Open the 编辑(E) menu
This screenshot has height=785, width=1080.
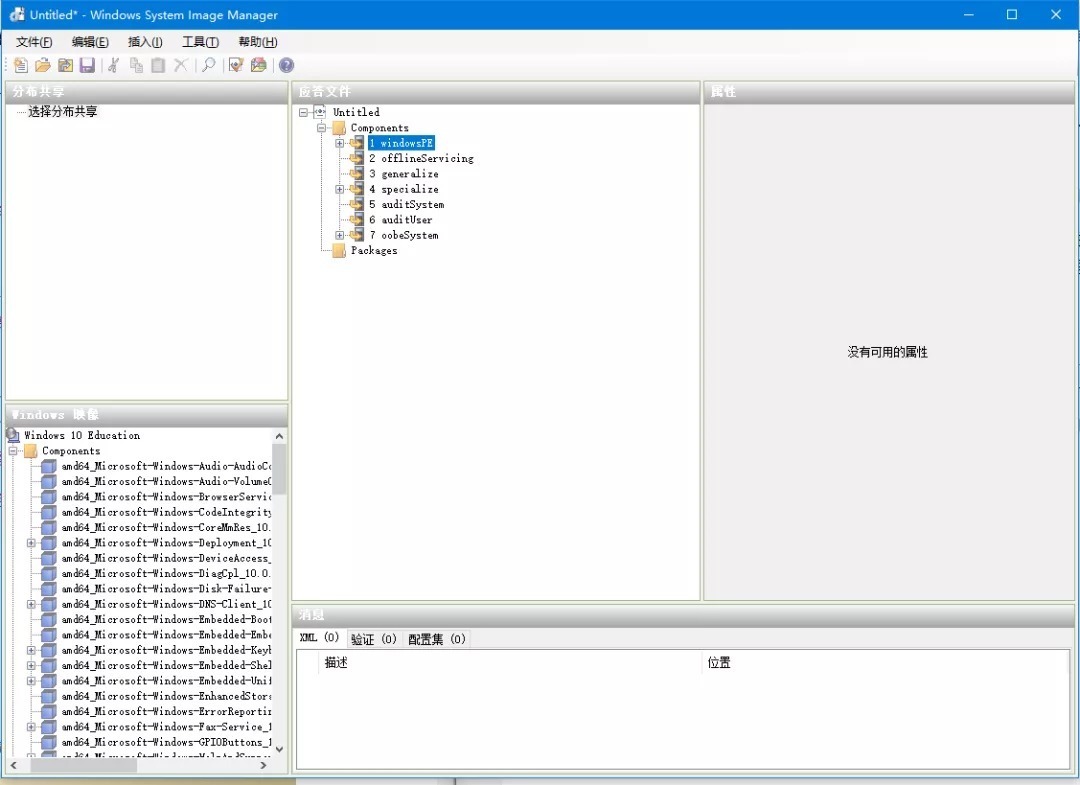pos(90,42)
